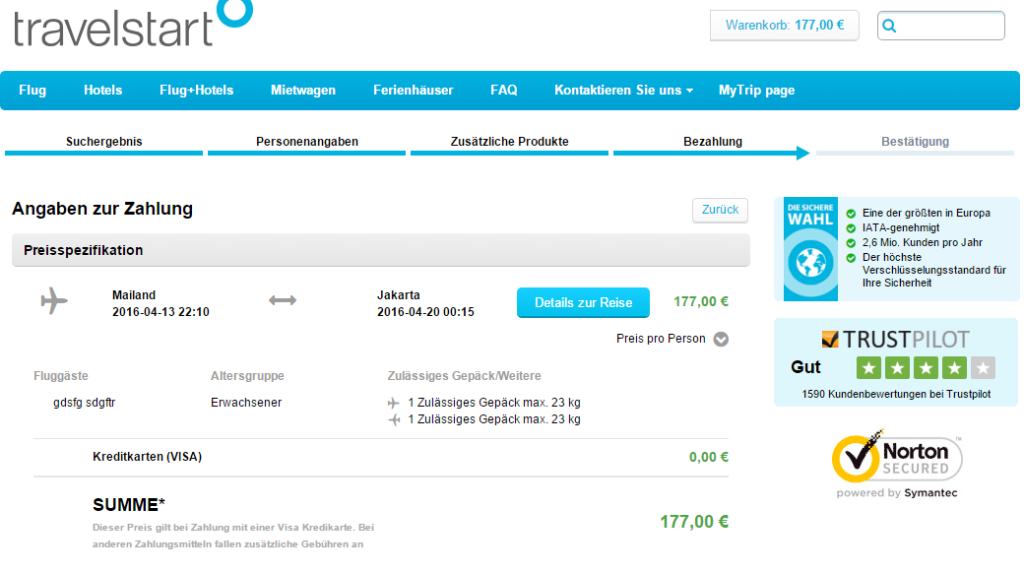Click the search magnifier icon
Screen dimensions: 1024x572
click(x=889, y=26)
